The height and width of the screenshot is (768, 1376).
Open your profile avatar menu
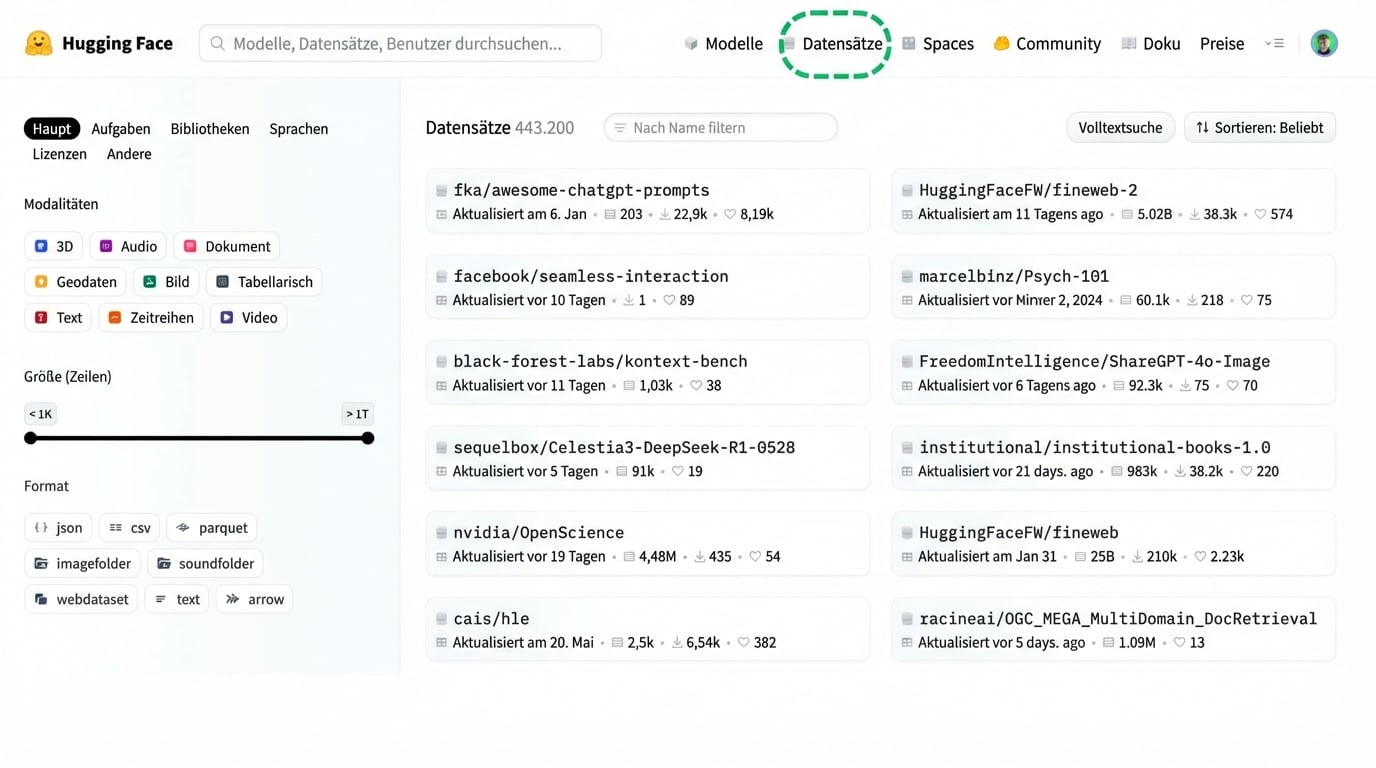(1323, 43)
